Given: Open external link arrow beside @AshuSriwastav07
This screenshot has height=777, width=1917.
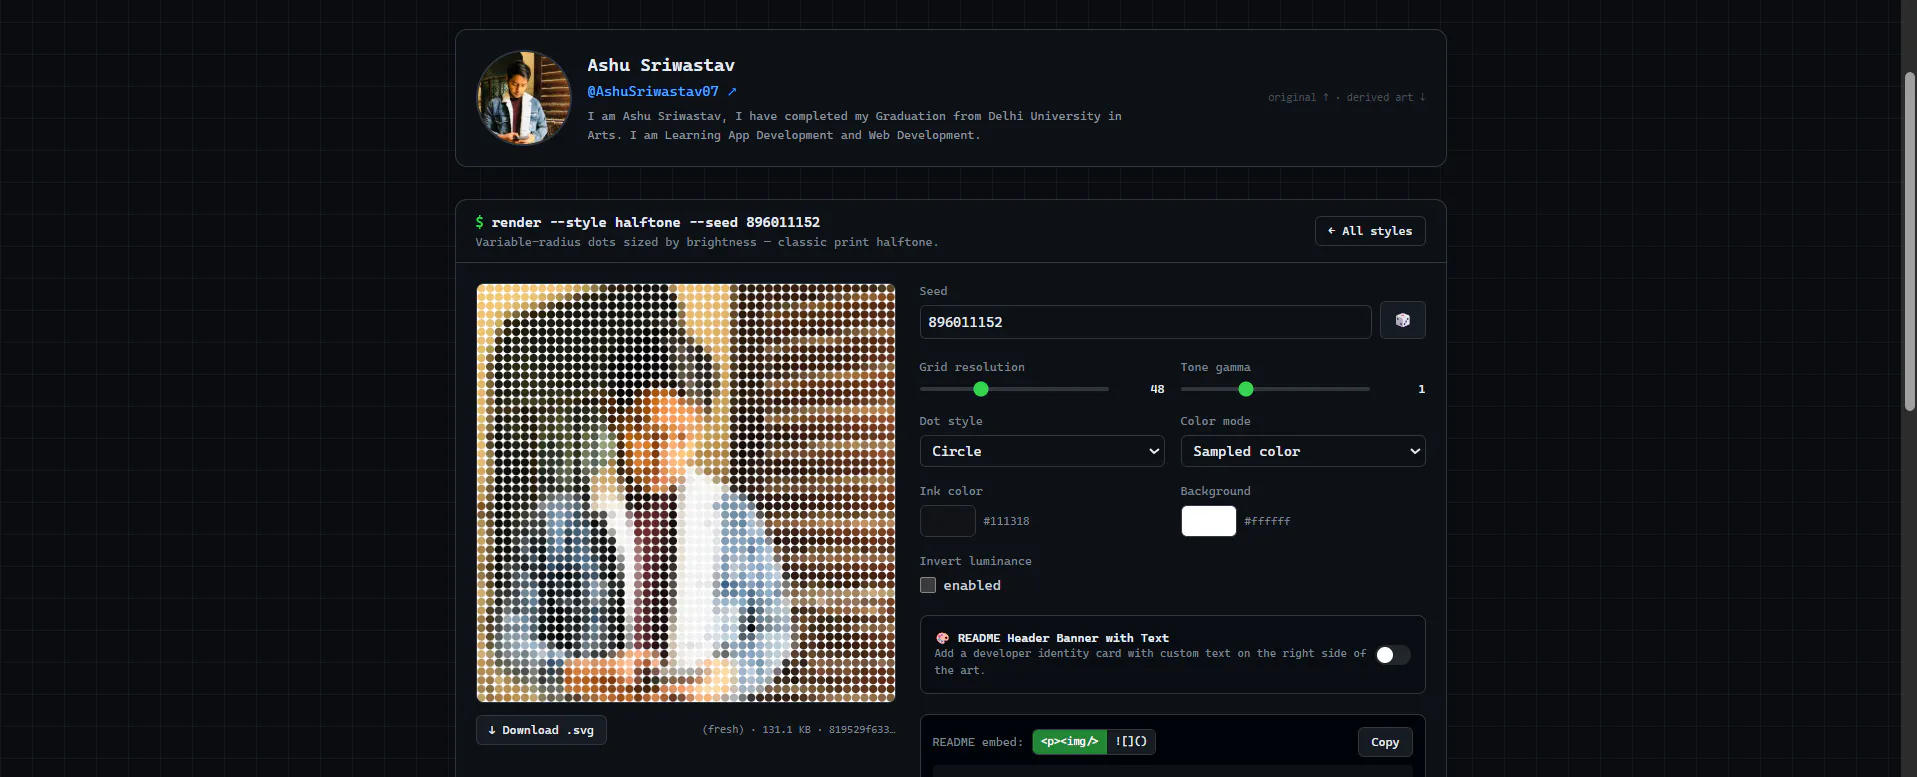Looking at the screenshot, I should click(x=732, y=91).
